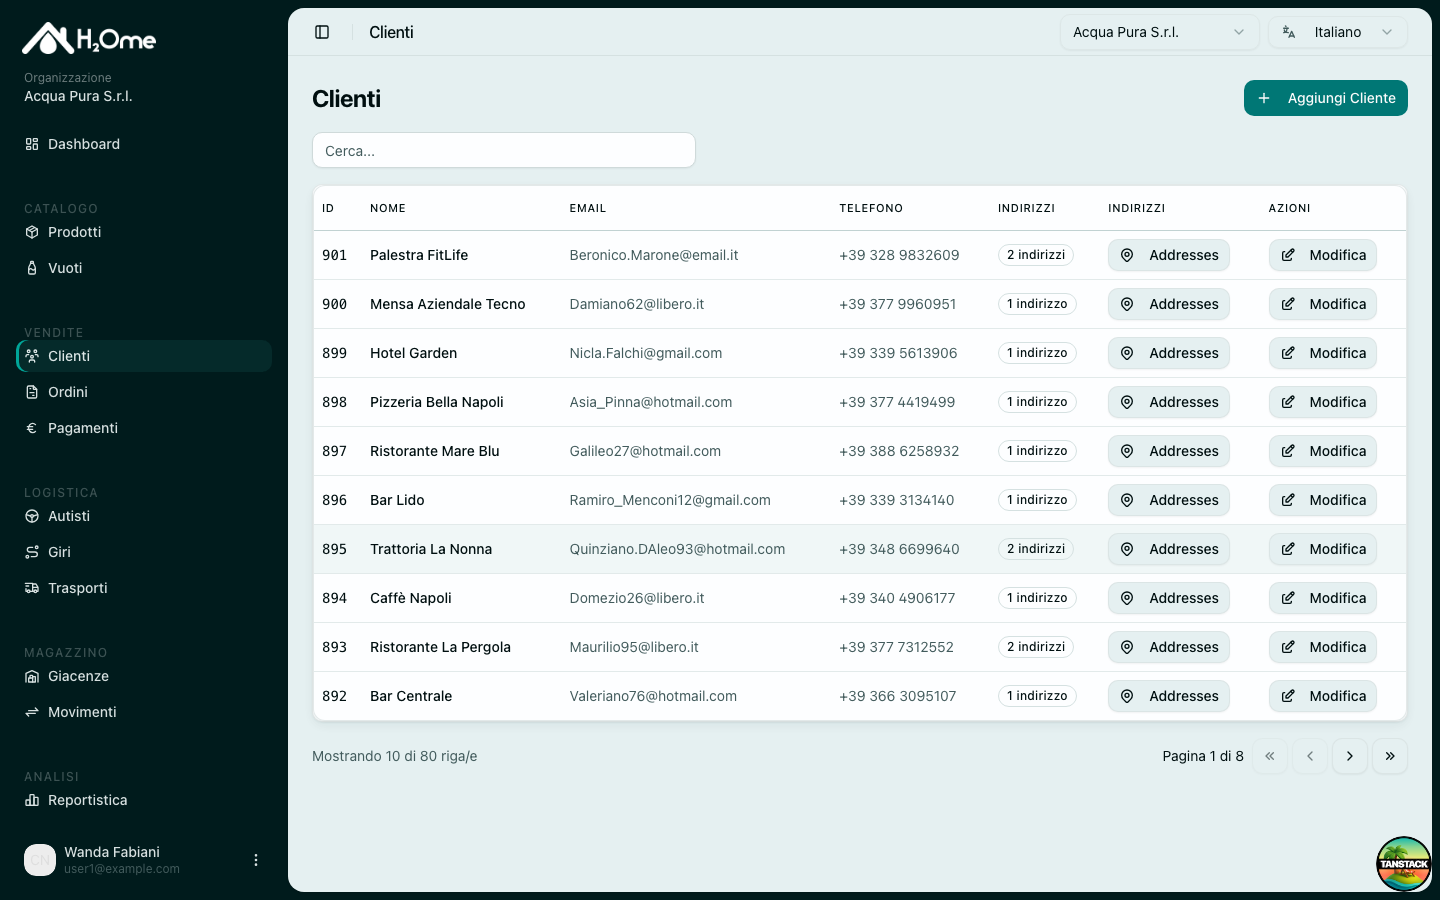
Task: Expand the Acqua Pura S.r.l. organization dropdown
Action: click(1159, 32)
